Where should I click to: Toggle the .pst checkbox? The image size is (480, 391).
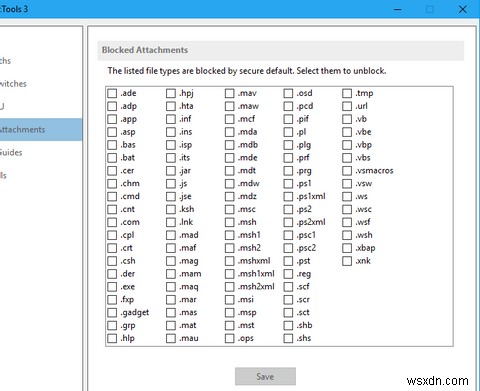tap(288, 261)
